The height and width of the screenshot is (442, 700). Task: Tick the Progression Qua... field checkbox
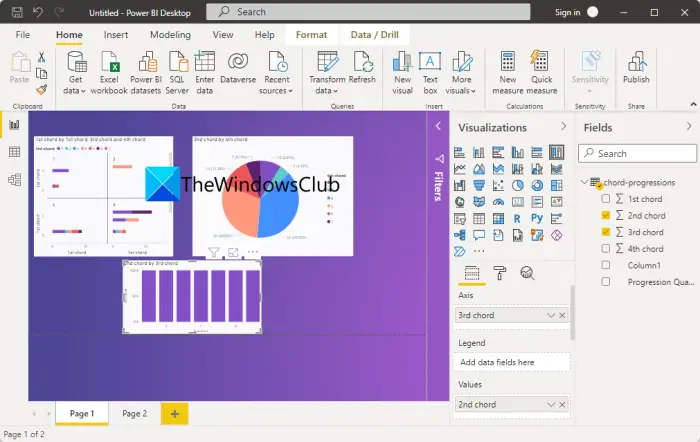tap(606, 281)
